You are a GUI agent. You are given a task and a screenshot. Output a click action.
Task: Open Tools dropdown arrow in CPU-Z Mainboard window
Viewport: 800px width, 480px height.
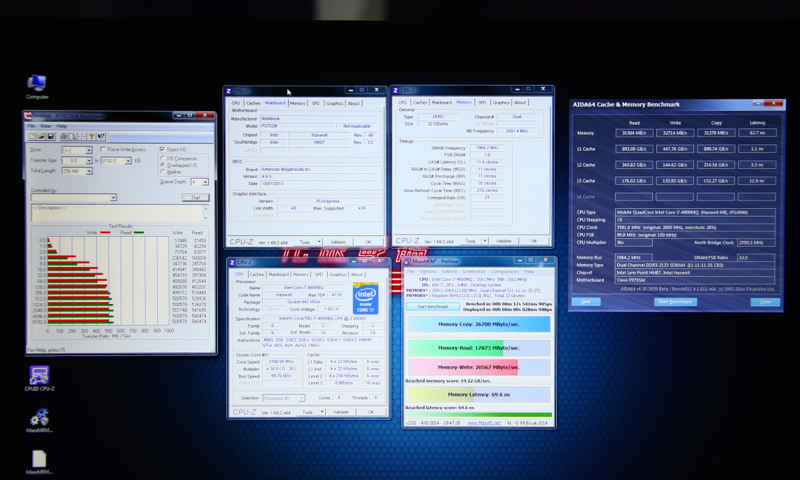(x=319, y=242)
